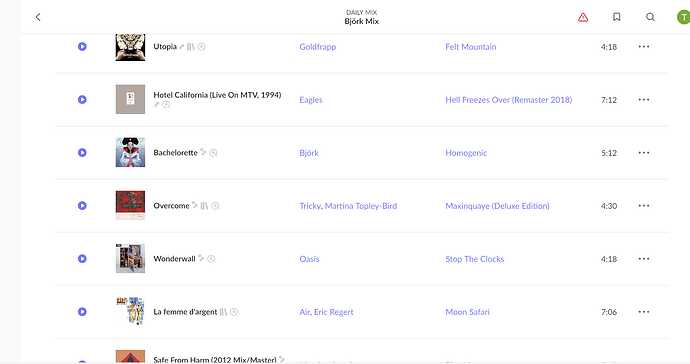
Task: Click the Björk Mix header title
Action: click(x=362, y=21)
